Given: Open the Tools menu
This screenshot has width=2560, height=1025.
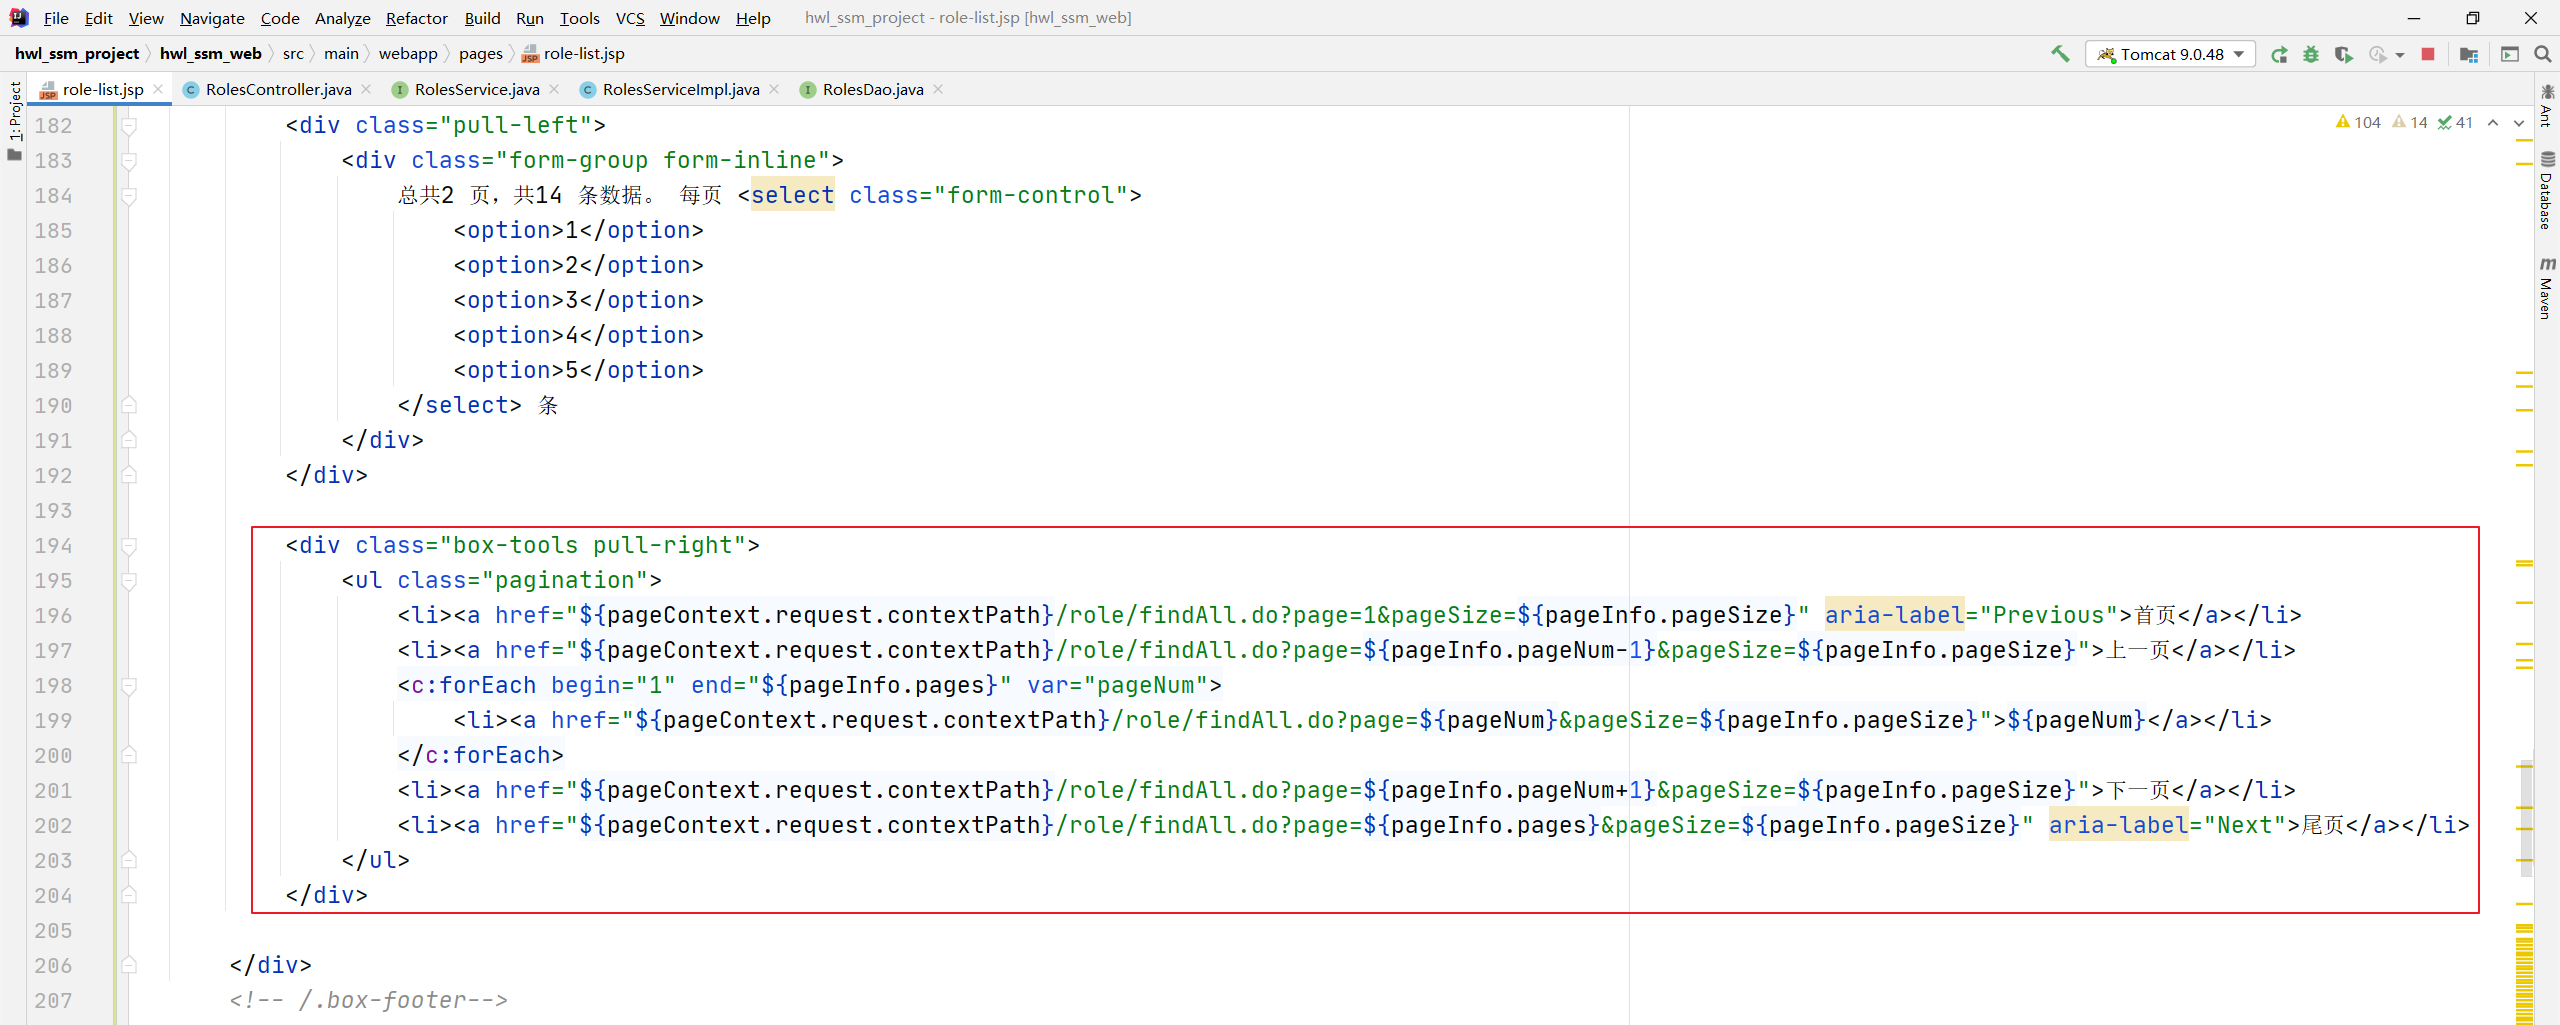Looking at the screenshot, I should click(579, 18).
